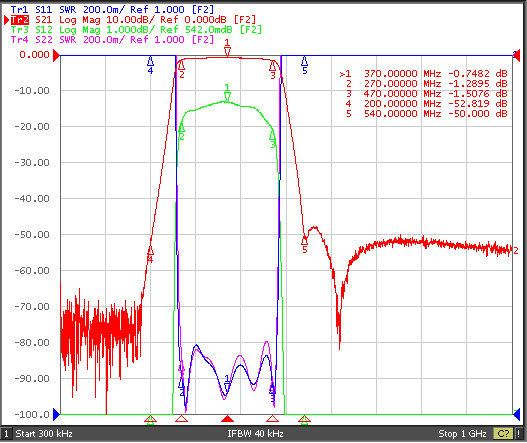
Task: Click red marker 2 on the S21 passband edge
Action: coord(182,69)
